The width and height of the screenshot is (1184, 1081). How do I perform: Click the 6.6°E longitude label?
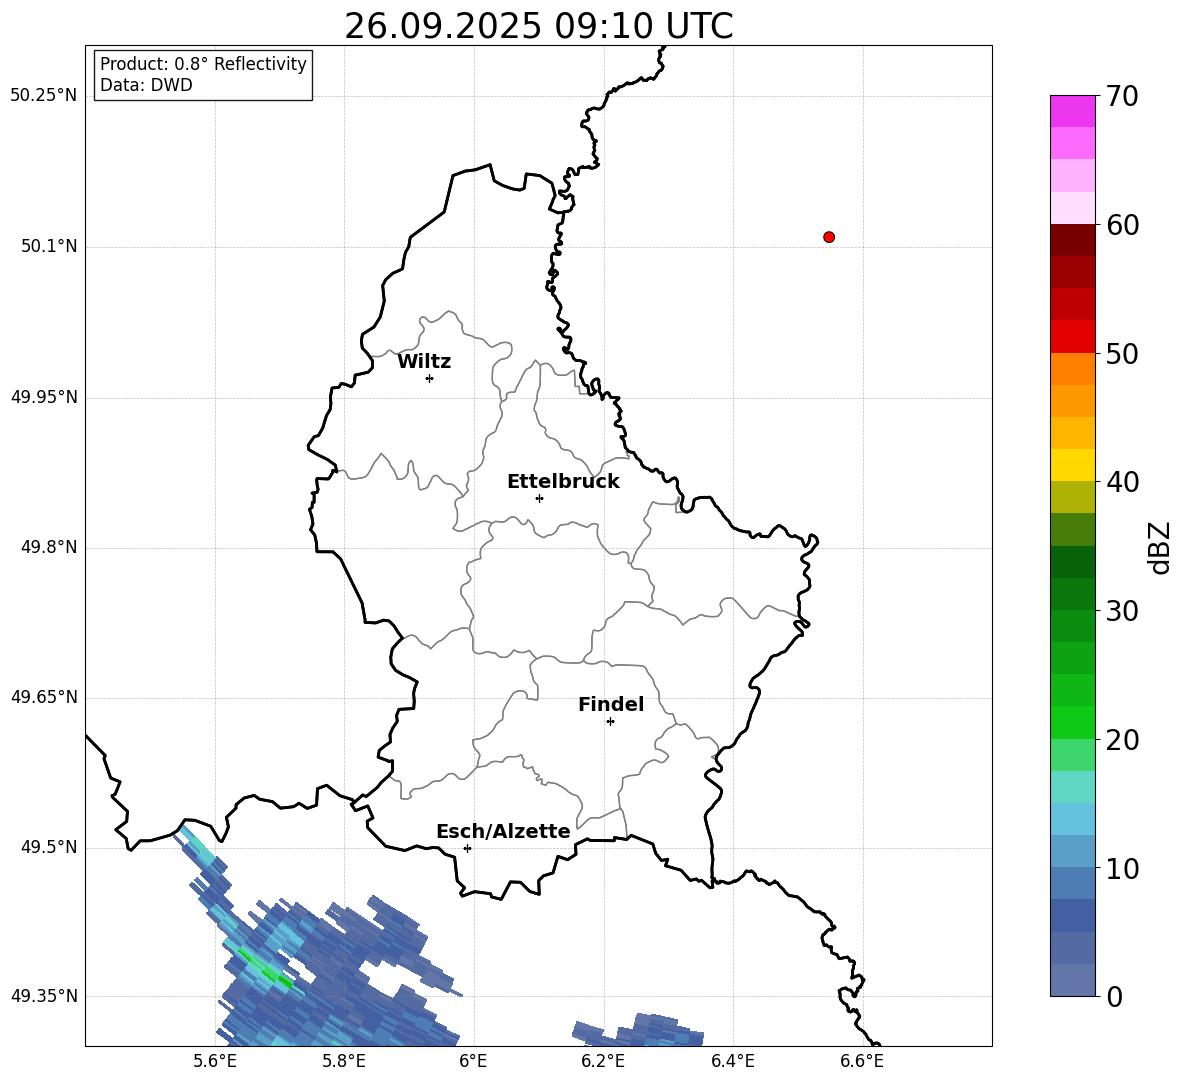coord(862,1061)
